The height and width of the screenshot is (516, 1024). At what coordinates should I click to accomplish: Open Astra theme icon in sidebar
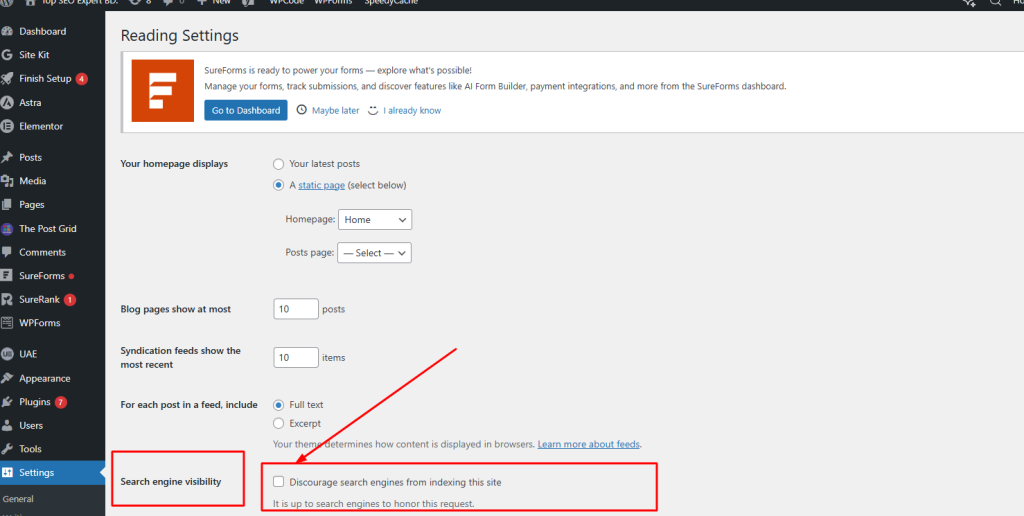(x=8, y=103)
